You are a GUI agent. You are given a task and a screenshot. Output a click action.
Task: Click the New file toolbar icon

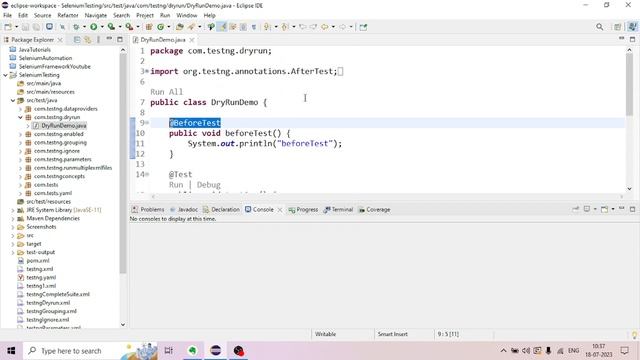[8, 27]
